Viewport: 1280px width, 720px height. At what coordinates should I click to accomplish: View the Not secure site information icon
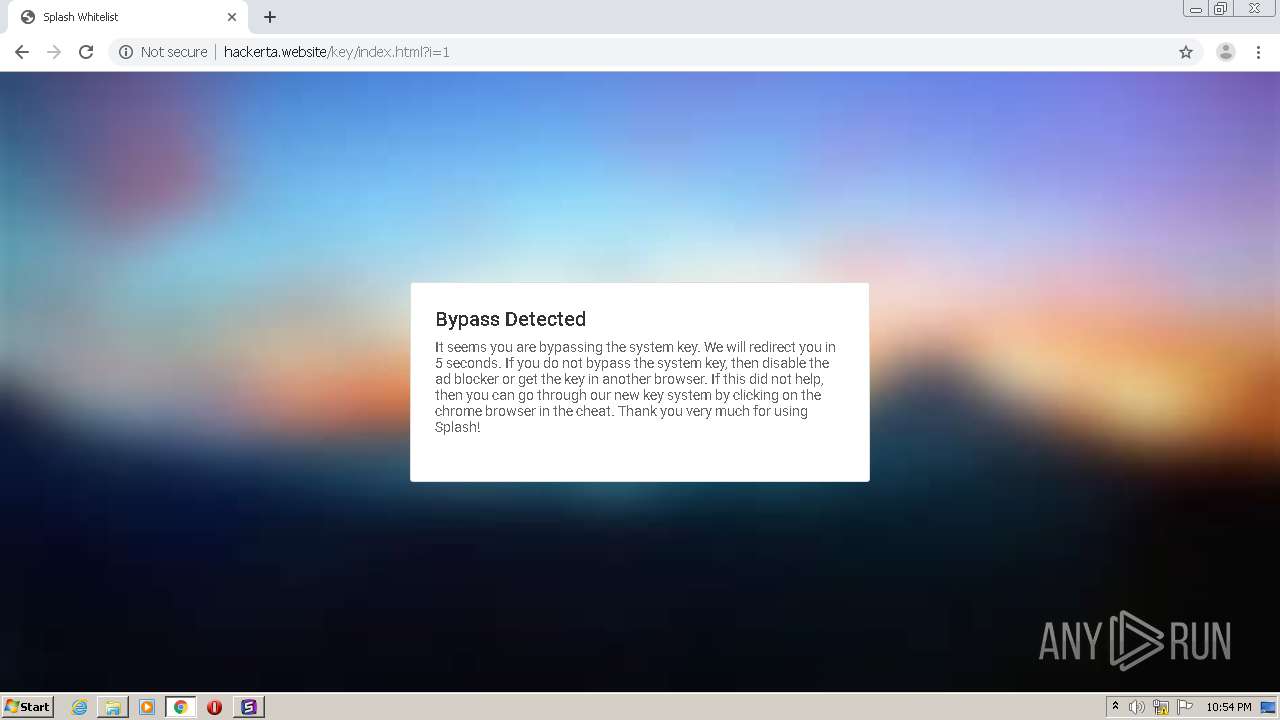pos(126,52)
